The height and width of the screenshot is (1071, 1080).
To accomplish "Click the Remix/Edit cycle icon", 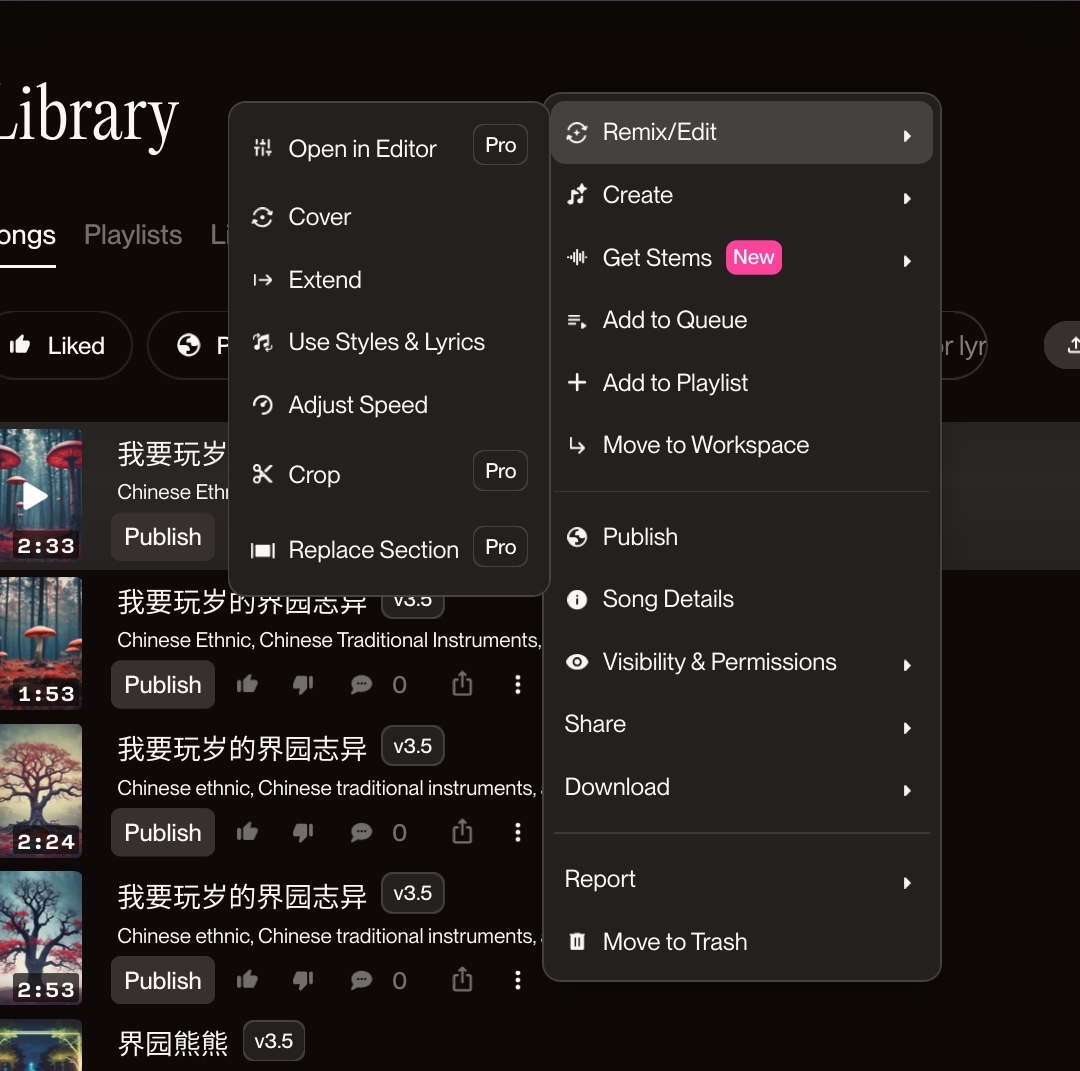I will [577, 132].
